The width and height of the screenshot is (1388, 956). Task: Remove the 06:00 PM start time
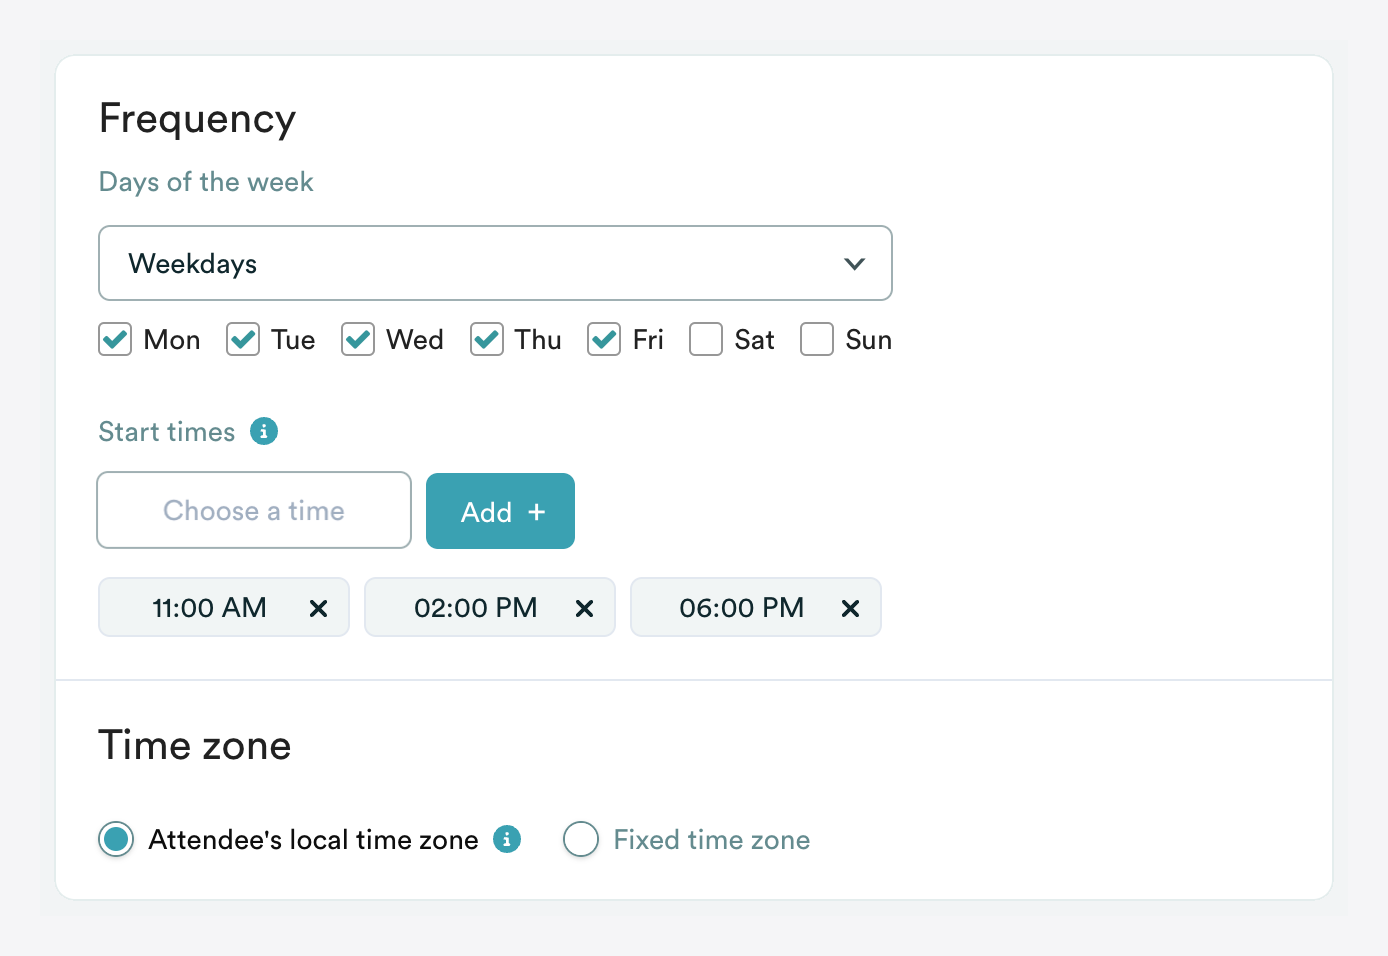[x=851, y=607]
